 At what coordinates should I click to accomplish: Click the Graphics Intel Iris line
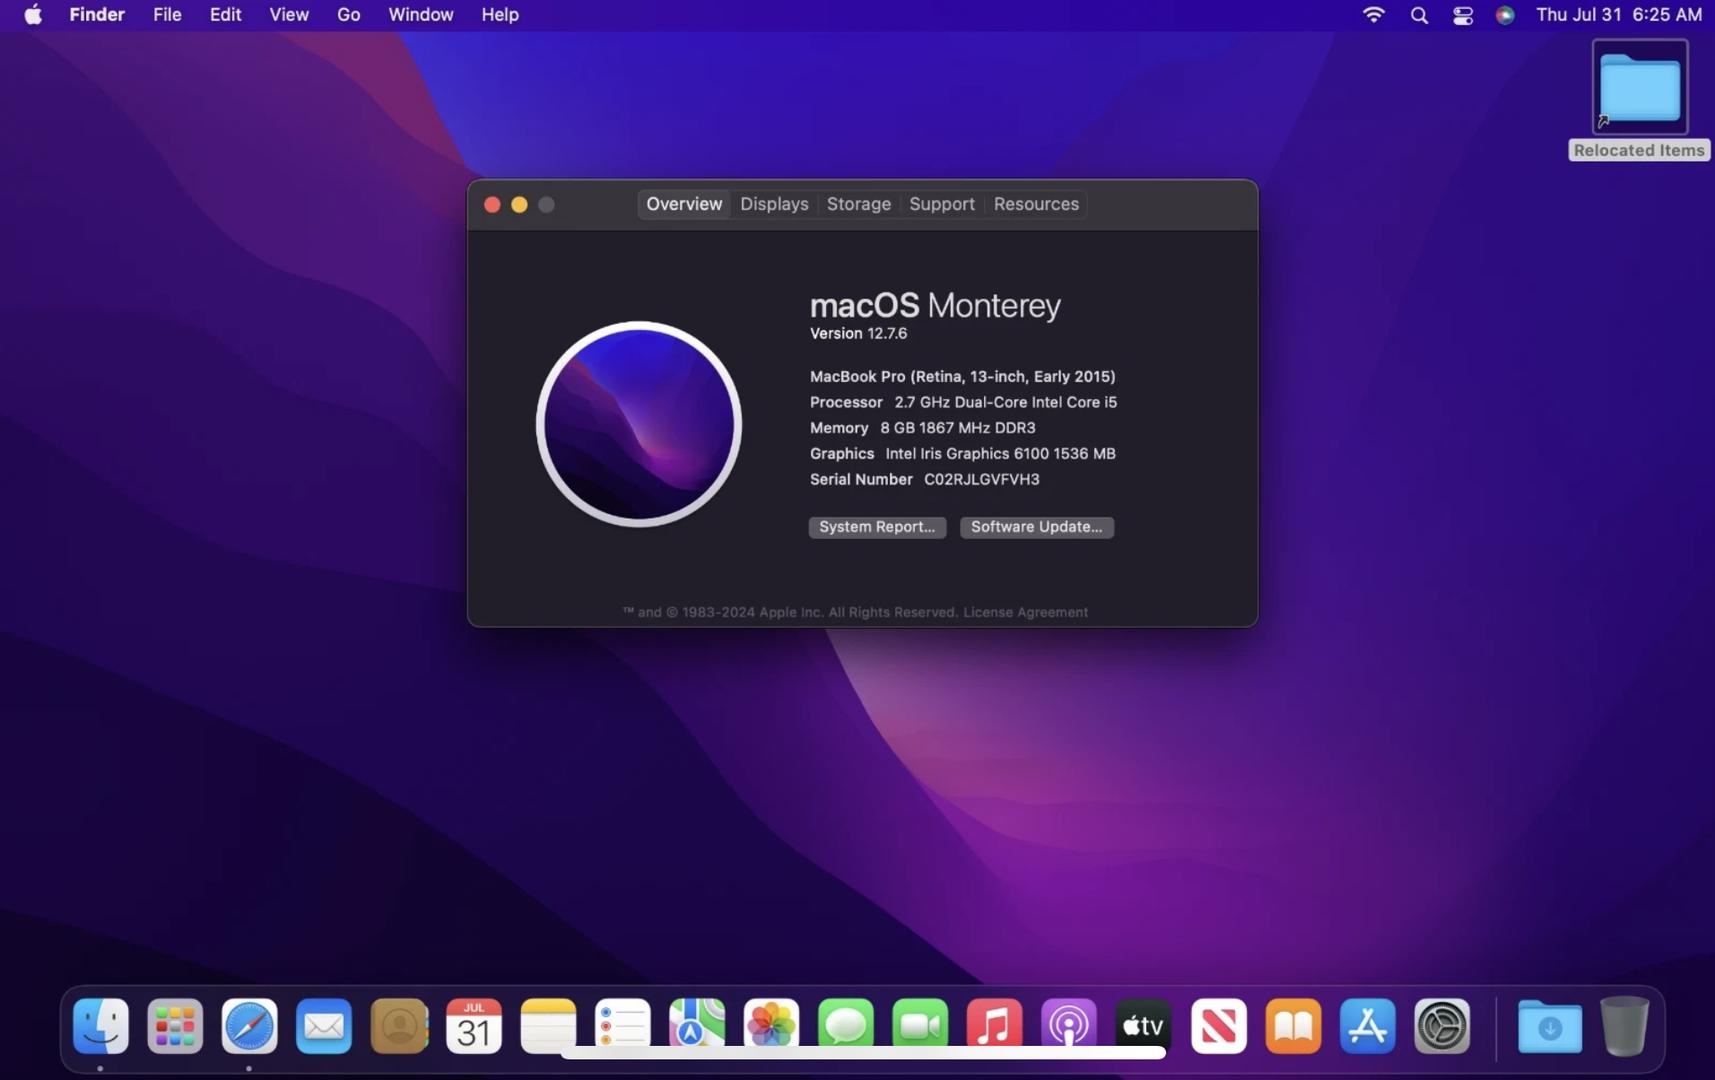click(x=962, y=453)
